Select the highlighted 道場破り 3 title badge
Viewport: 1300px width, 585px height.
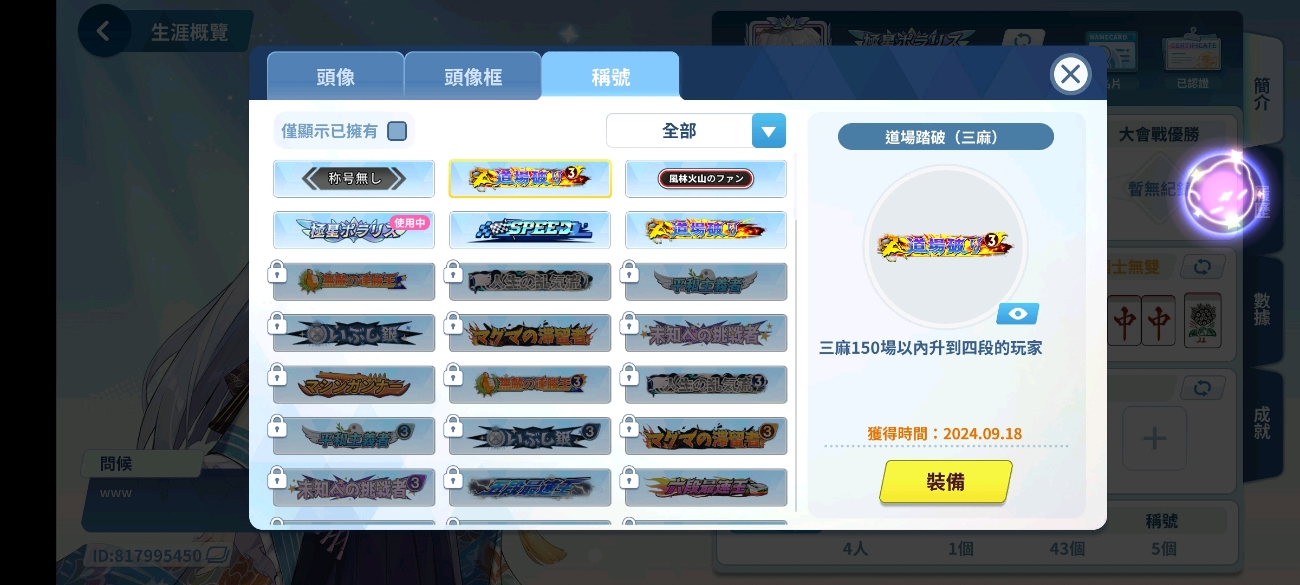pos(530,179)
